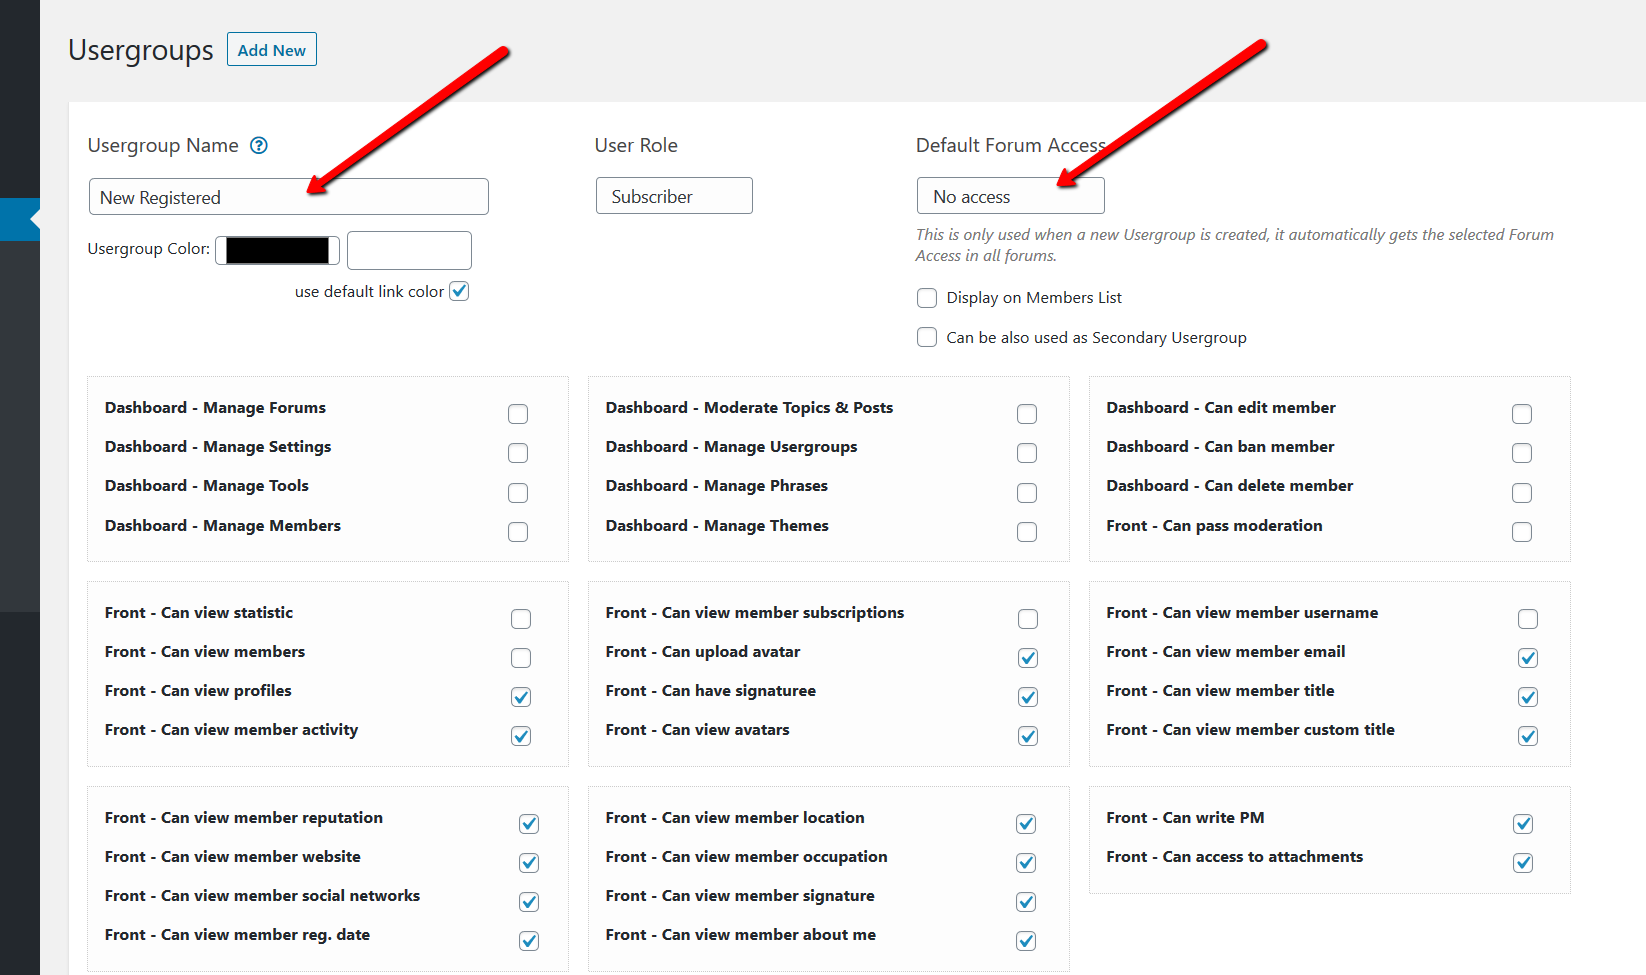Uncheck Front - Can view member website

[529, 863]
